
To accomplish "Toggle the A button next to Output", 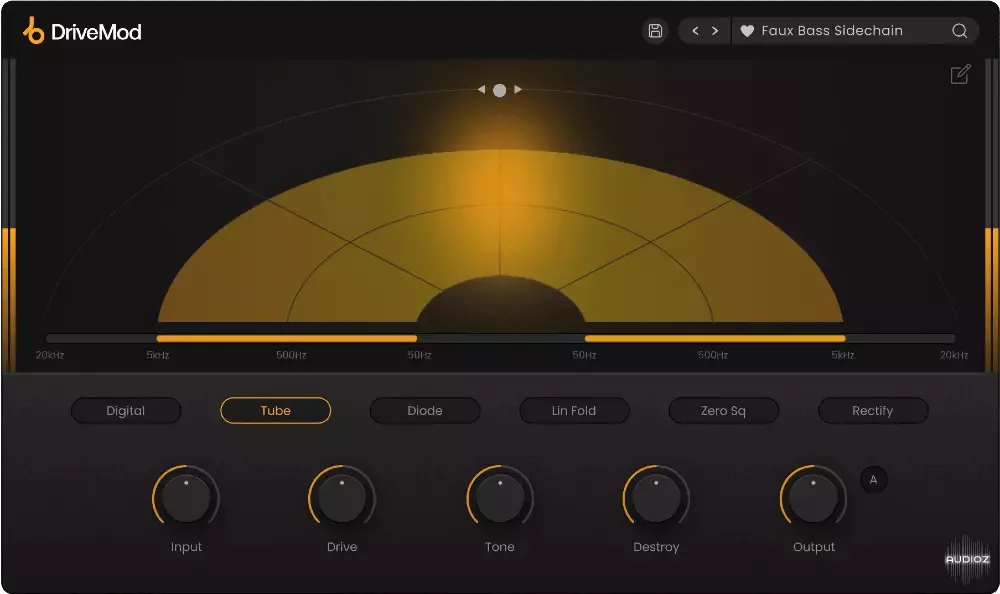I will [x=873, y=480].
